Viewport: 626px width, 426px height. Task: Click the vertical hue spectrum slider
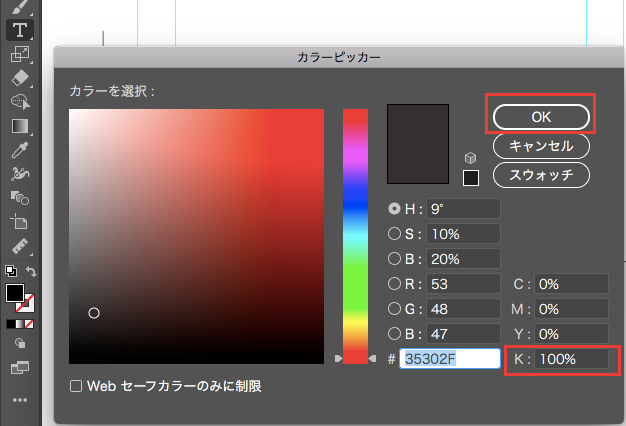pos(356,235)
